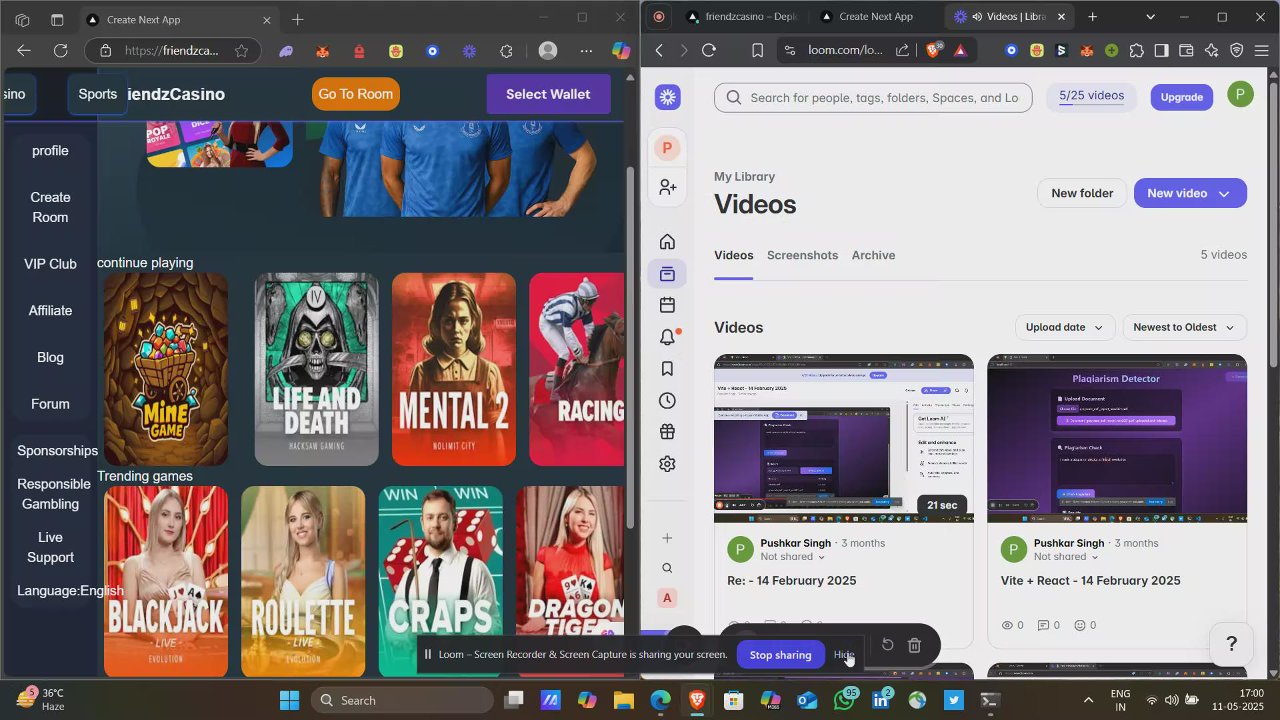Show hidden system tray icons
This screenshot has width=1280, height=720.
pyautogui.click(x=1088, y=700)
